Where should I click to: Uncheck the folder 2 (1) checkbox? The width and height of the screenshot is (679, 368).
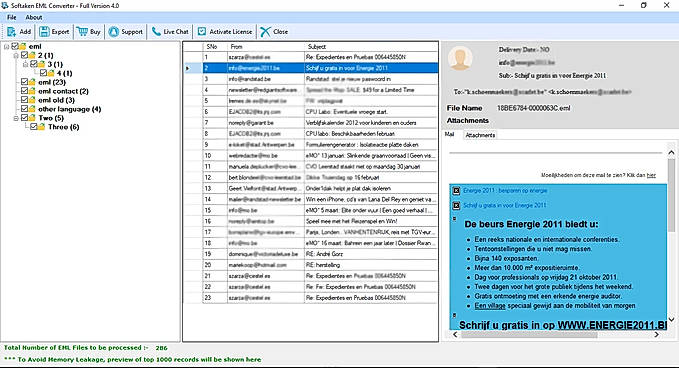25,55
